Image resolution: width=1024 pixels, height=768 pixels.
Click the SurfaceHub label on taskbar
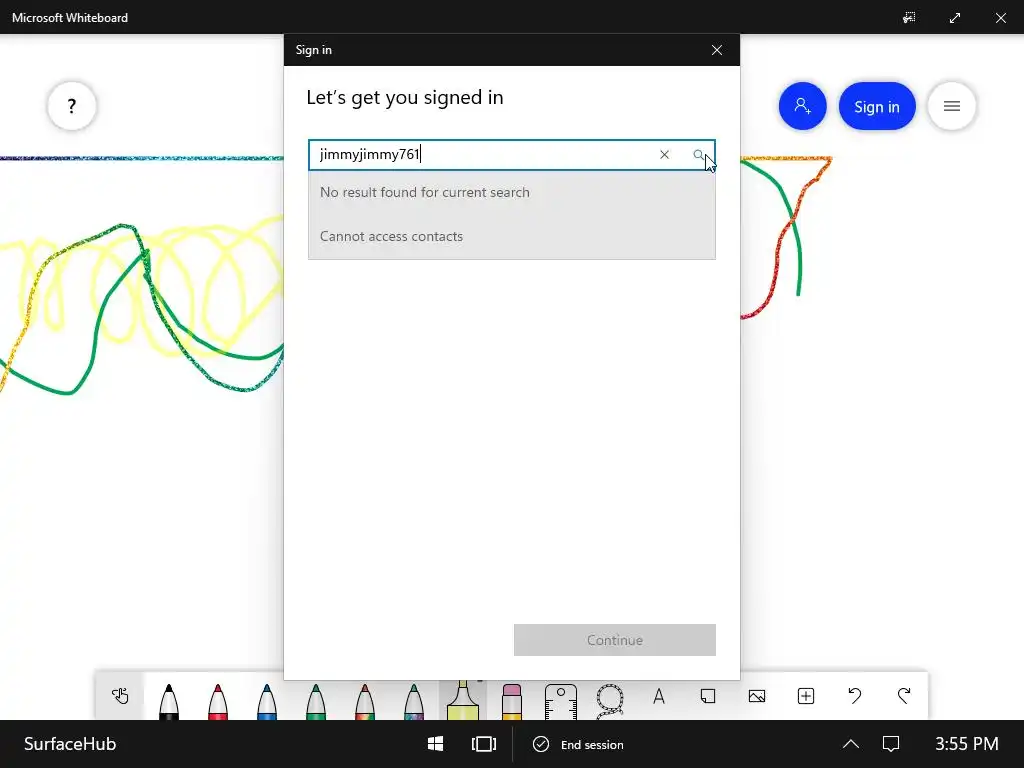pyautogui.click(x=70, y=744)
